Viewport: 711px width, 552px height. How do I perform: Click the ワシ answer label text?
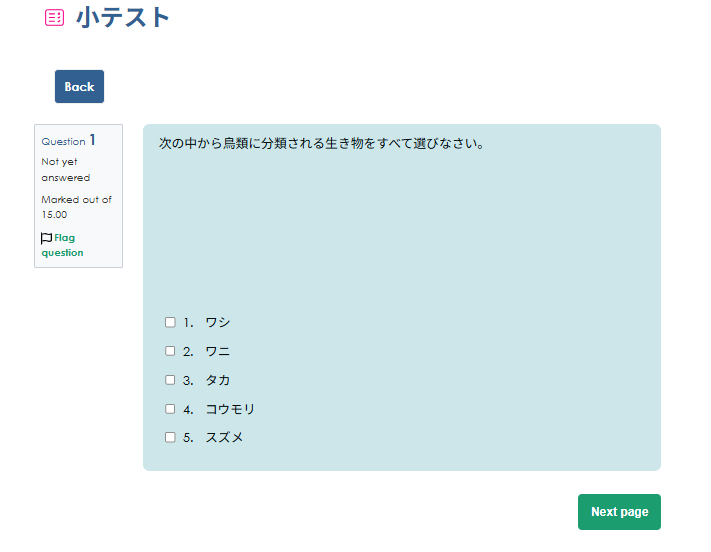pos(217,322)
